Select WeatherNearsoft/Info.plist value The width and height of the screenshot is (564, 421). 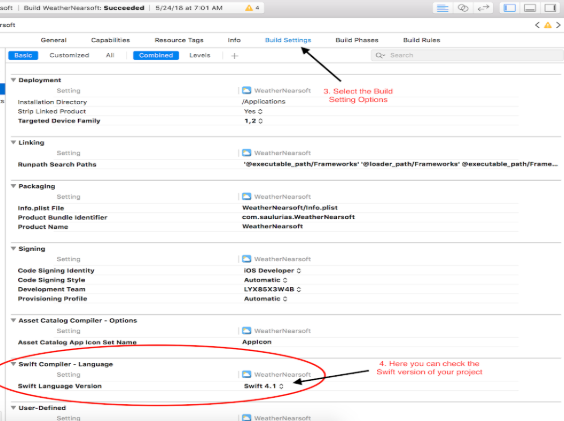[x=290, y=208]
